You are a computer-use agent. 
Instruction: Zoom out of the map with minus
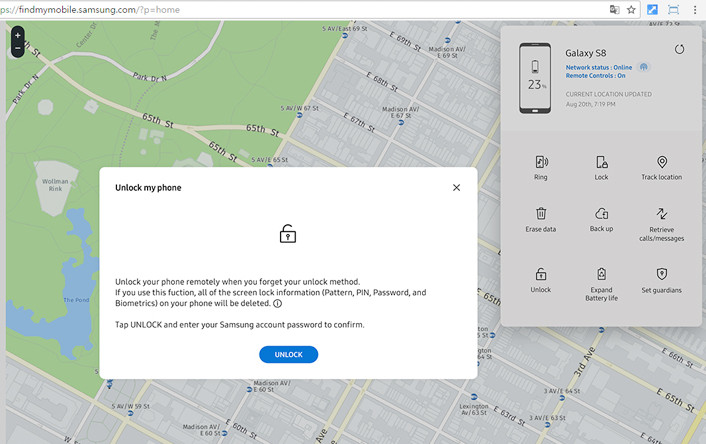pyautogui.click(x=18, y=48)
